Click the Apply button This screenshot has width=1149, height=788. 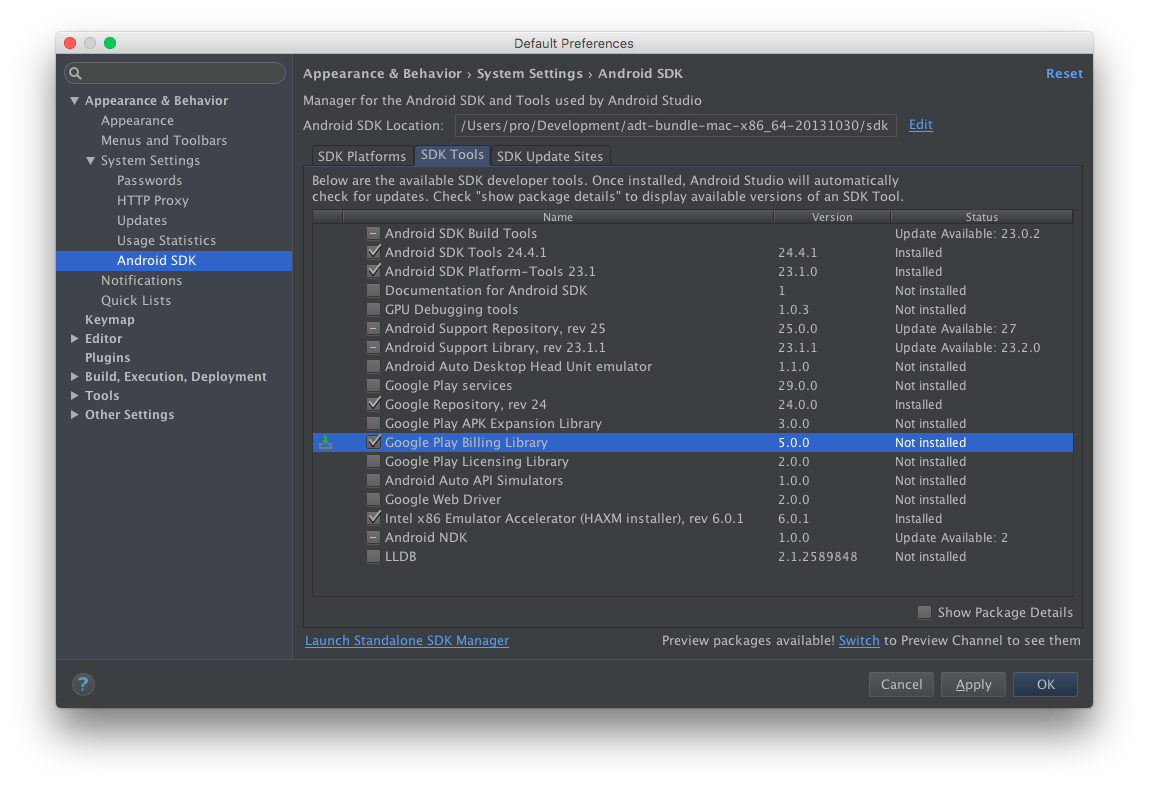(x=973, y=684)
